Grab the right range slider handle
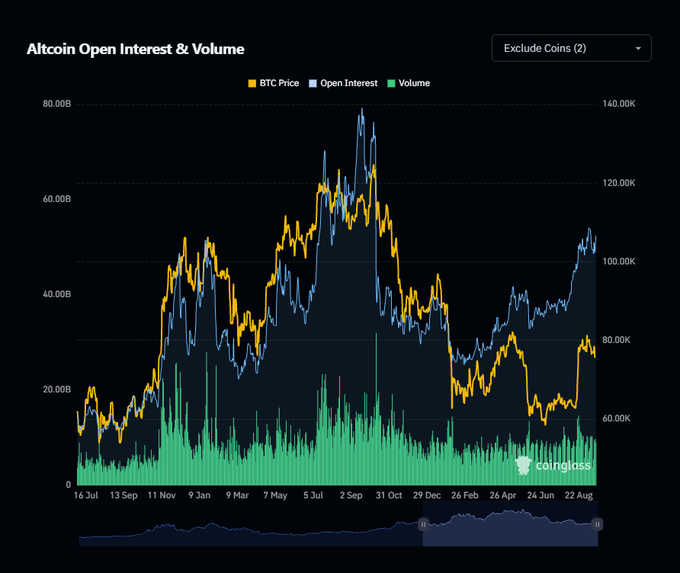Viewport: 680px width, 573px height. coord(597,524)
